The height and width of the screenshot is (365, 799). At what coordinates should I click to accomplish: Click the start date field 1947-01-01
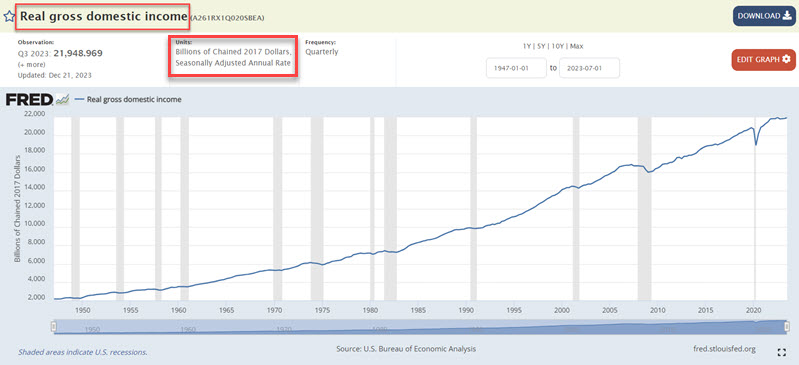click(516, 68)
